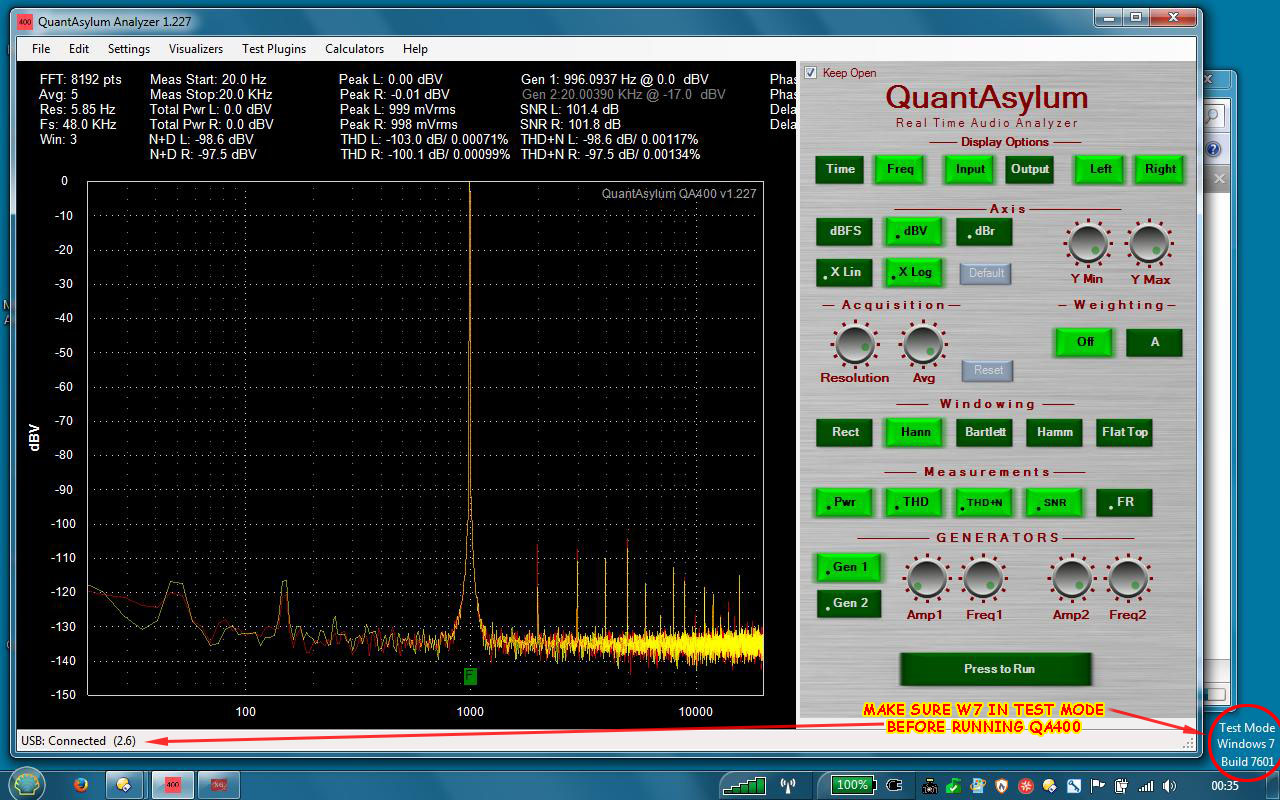Image resolution: width=1280 pixels, height=800 pixels.
Task: Enable A weighting
Action: coord(1155,342)
